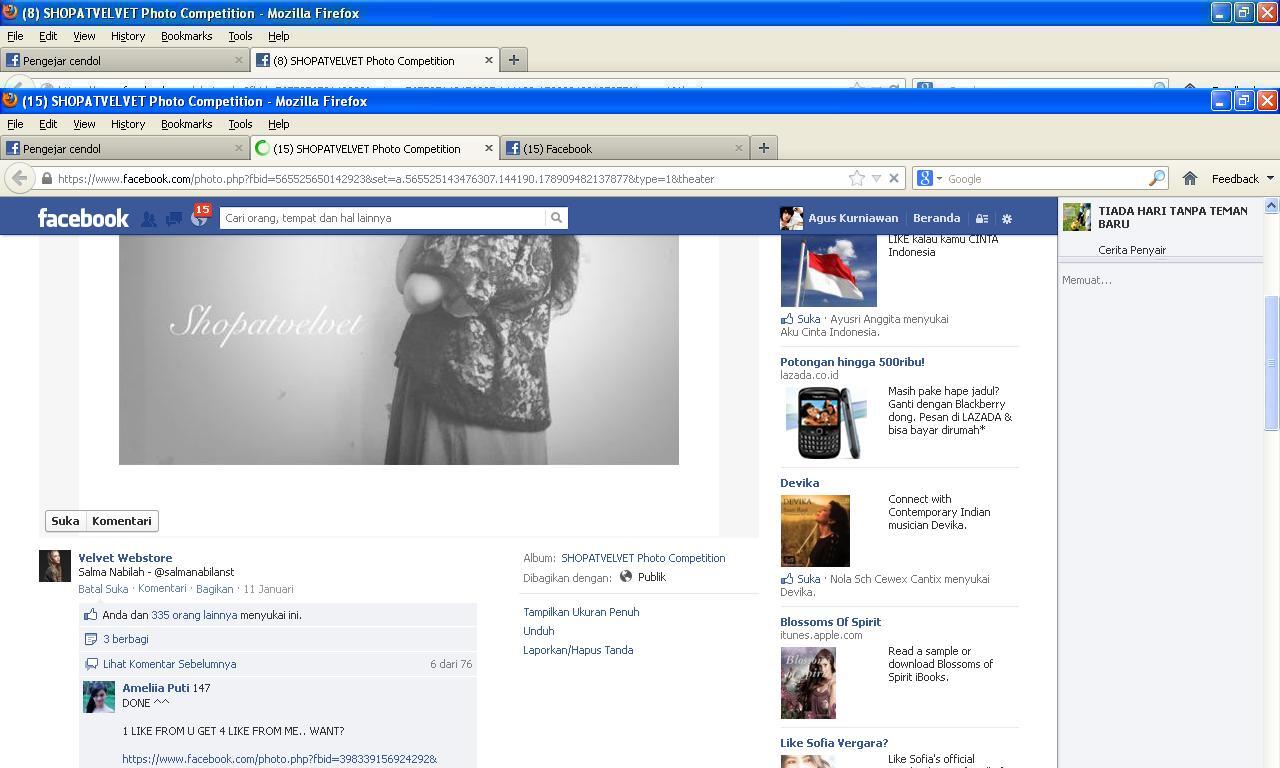Image resolution: width=1280 pixels, height=768 pixels.
Task: Click Batal Suka to unlike the photo
Action: (103, 589)
